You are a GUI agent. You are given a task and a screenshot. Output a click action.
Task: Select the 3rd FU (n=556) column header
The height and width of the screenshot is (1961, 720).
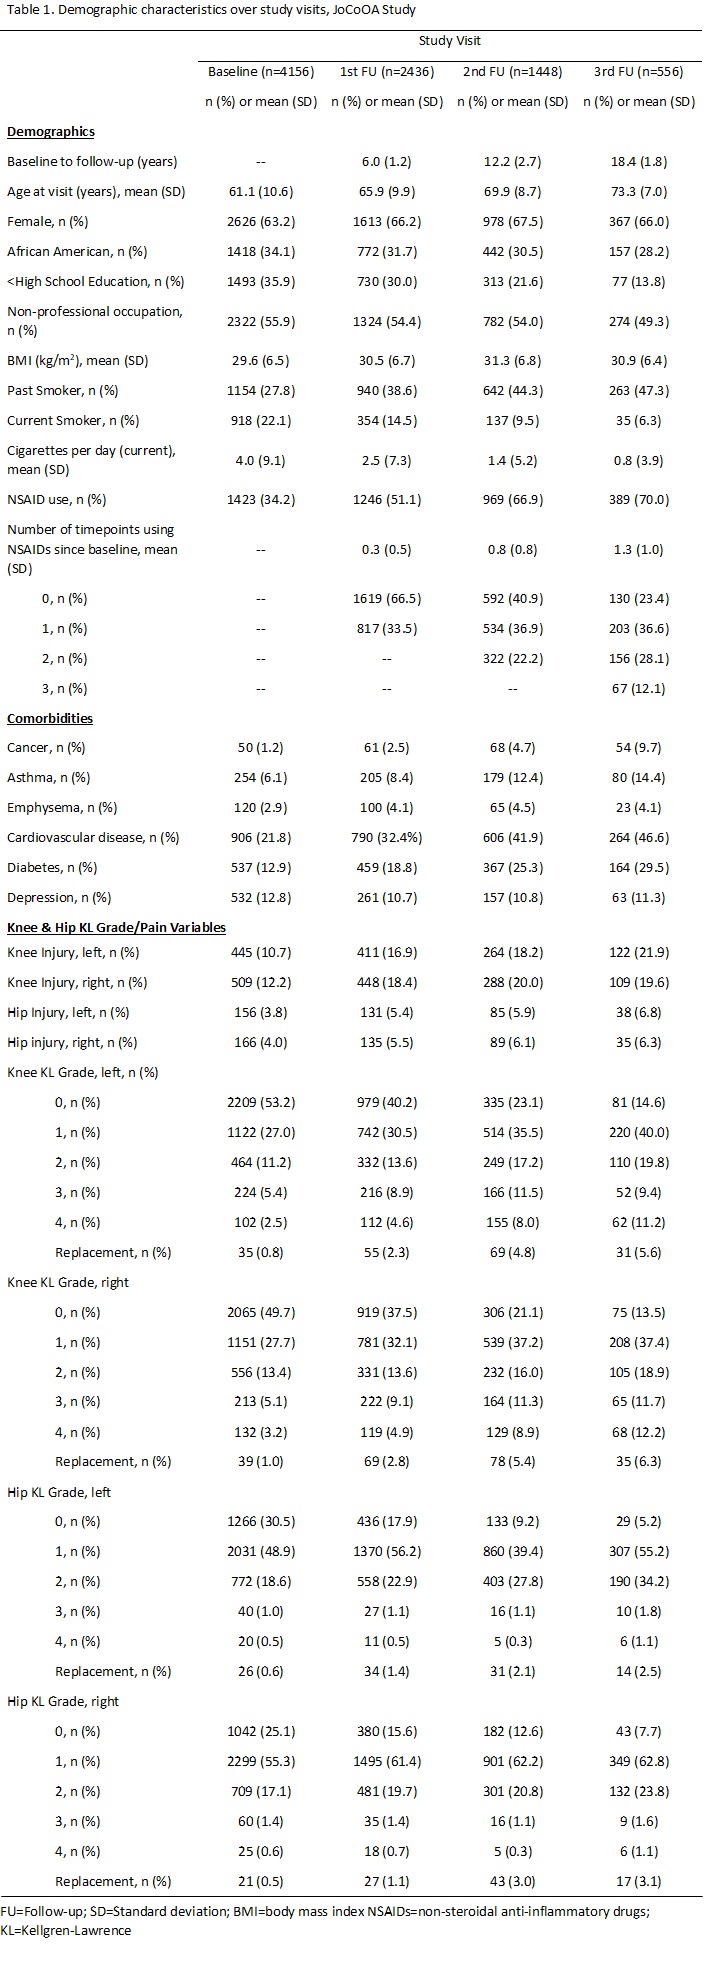(x=640, y=72)
